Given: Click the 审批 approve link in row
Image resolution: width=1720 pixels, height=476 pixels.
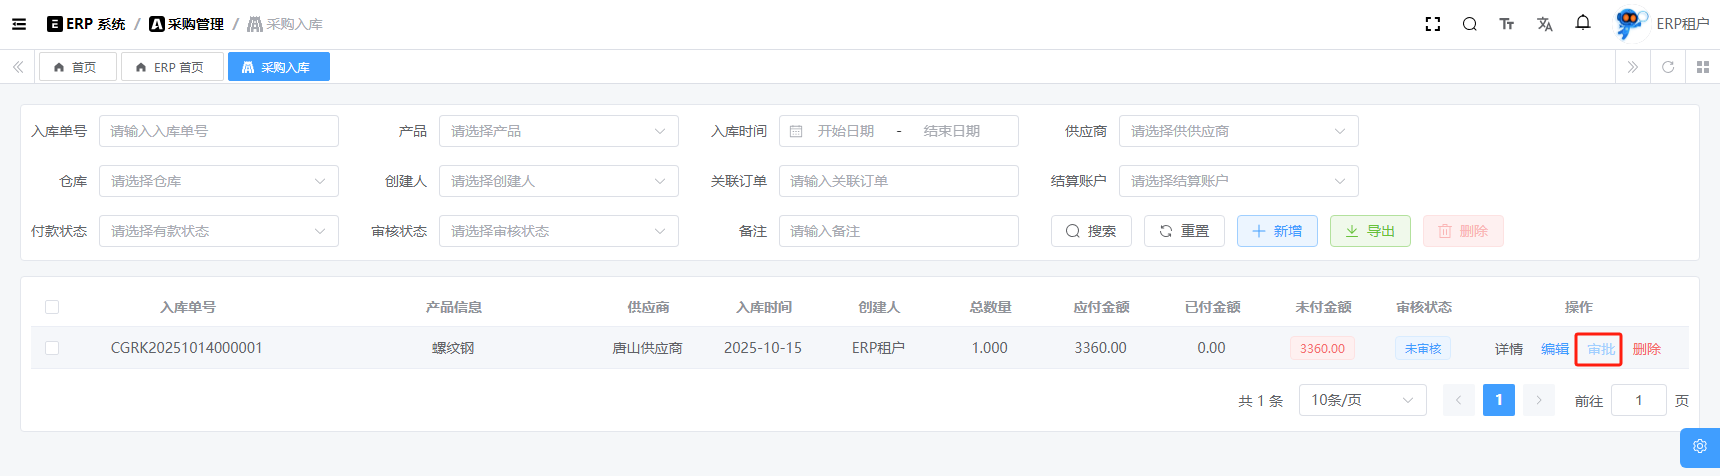Looking at the screenshot, I should (1600, 349).
